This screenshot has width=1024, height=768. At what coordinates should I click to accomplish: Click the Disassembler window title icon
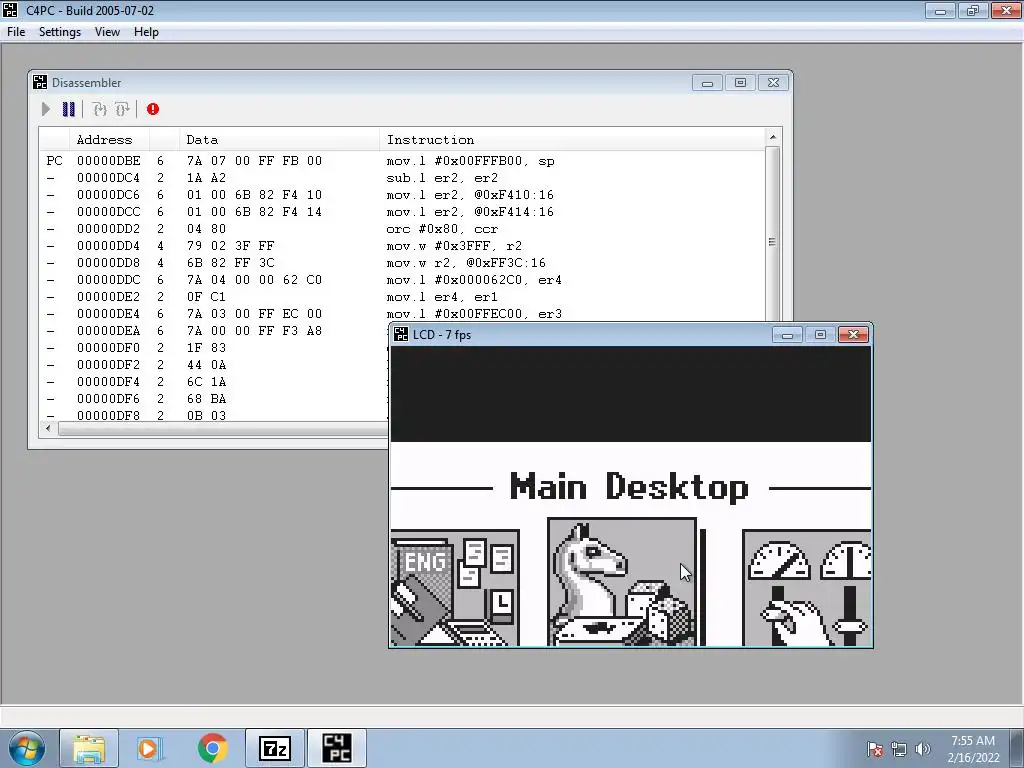pos(39,82)
